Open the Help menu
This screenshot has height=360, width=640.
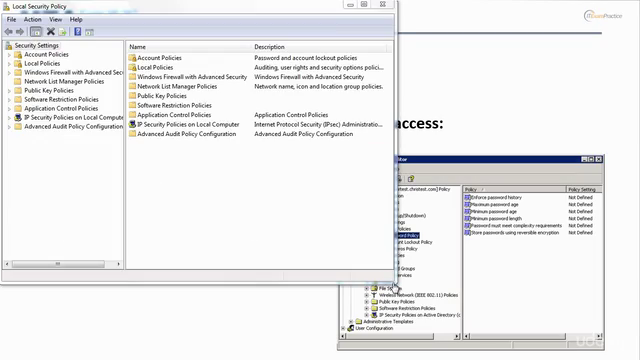coord(76,20)
